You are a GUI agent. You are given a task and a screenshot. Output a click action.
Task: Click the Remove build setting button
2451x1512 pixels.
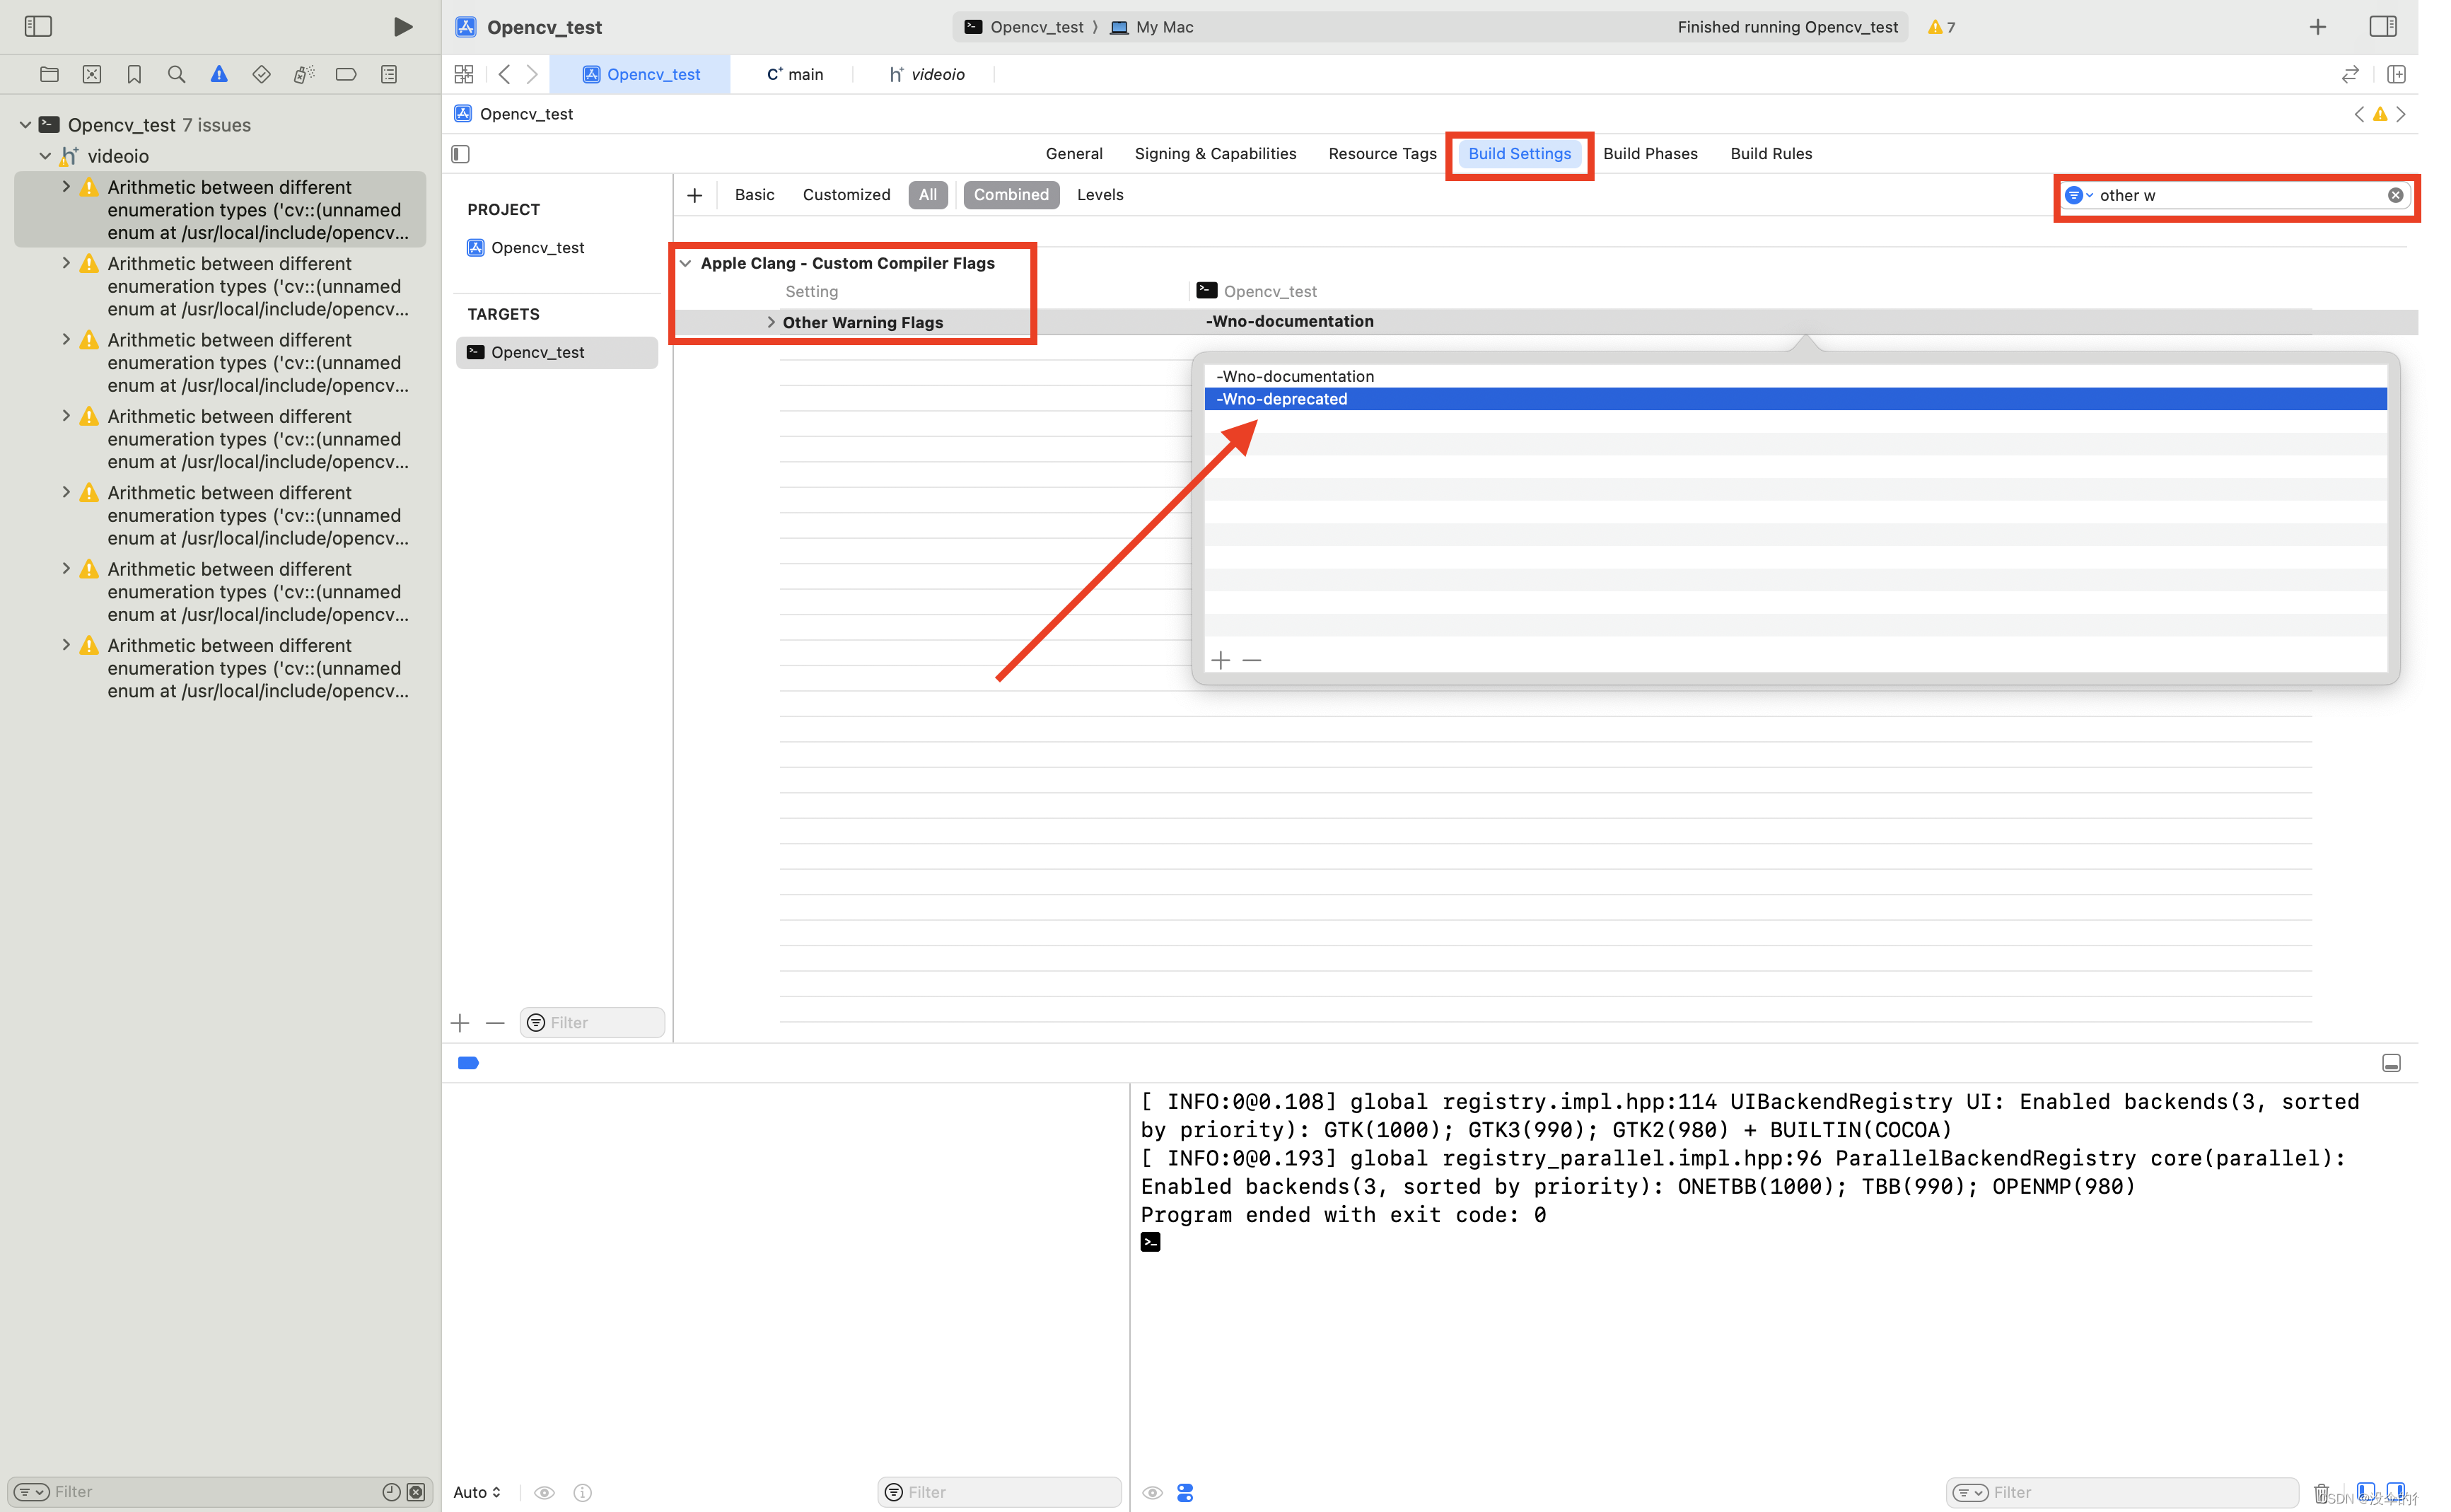[x=1254, y=660]
